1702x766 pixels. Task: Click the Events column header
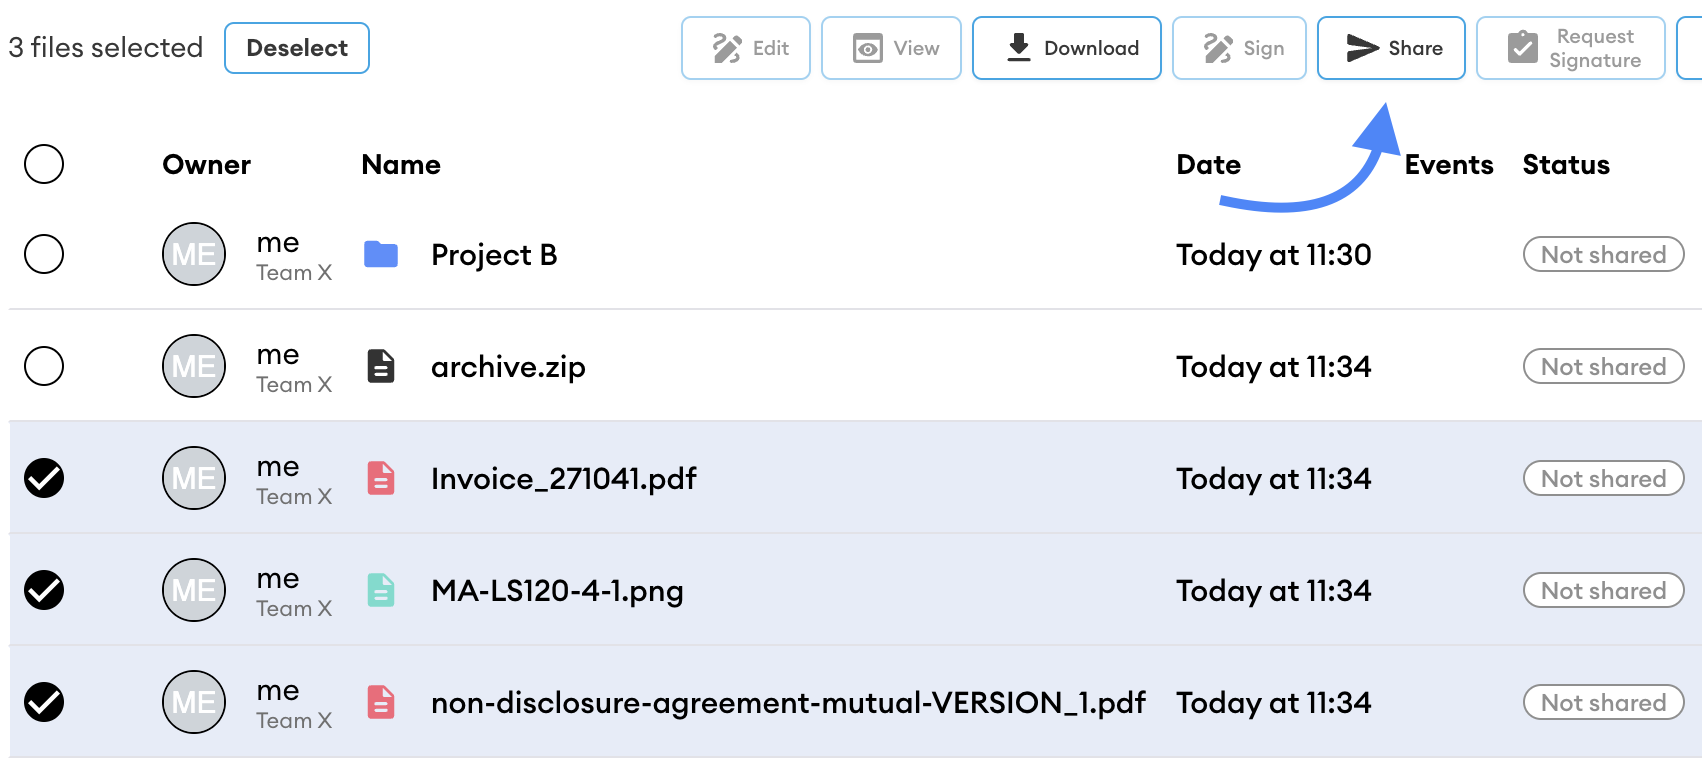coord(1449,165)
